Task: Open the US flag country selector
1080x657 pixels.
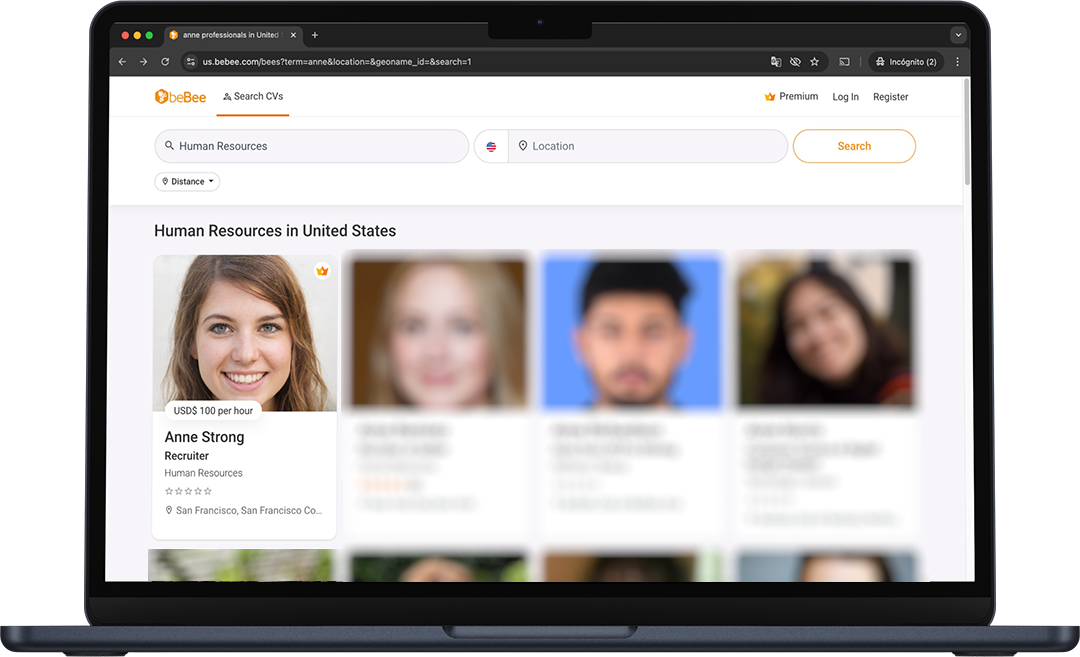Action: tap(491, 146)
